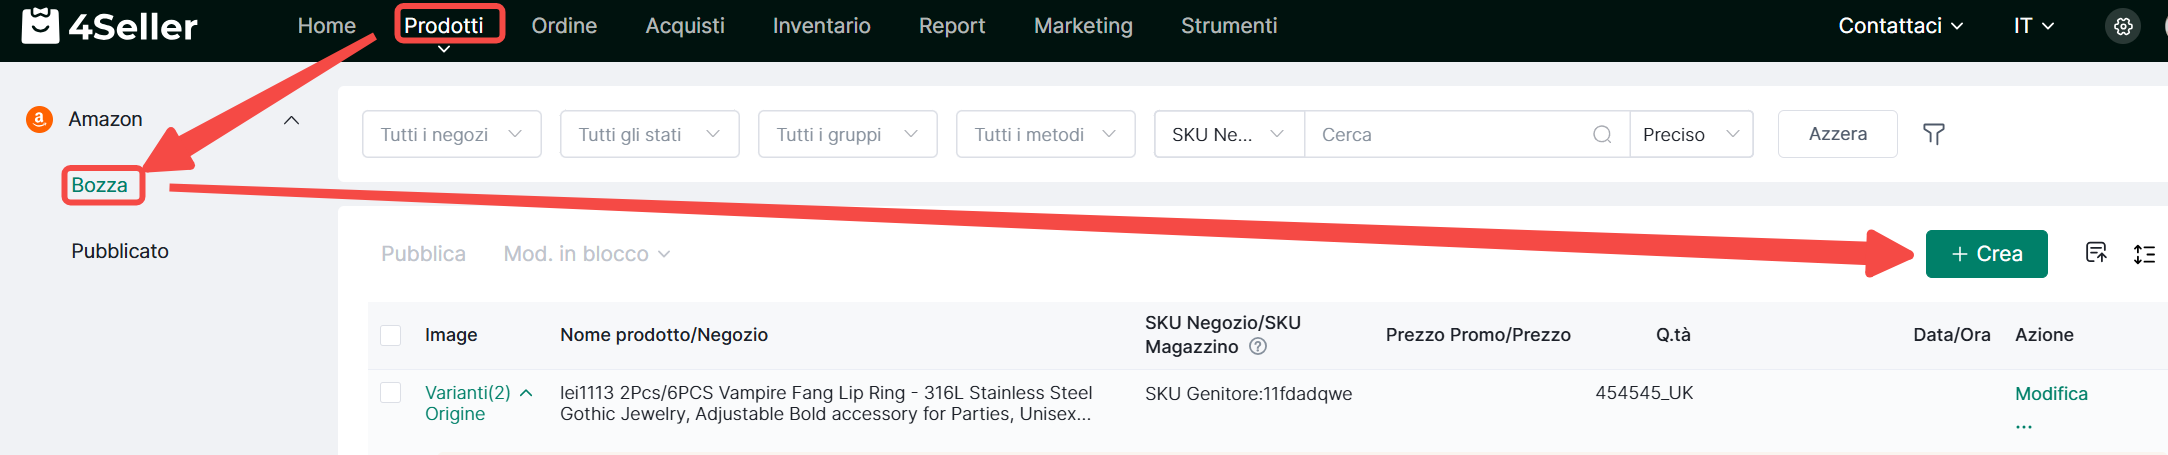Viewport: 2168px width, 455px height.
Task: Open the Tutti i negozi dropdown
Action: 451,134
